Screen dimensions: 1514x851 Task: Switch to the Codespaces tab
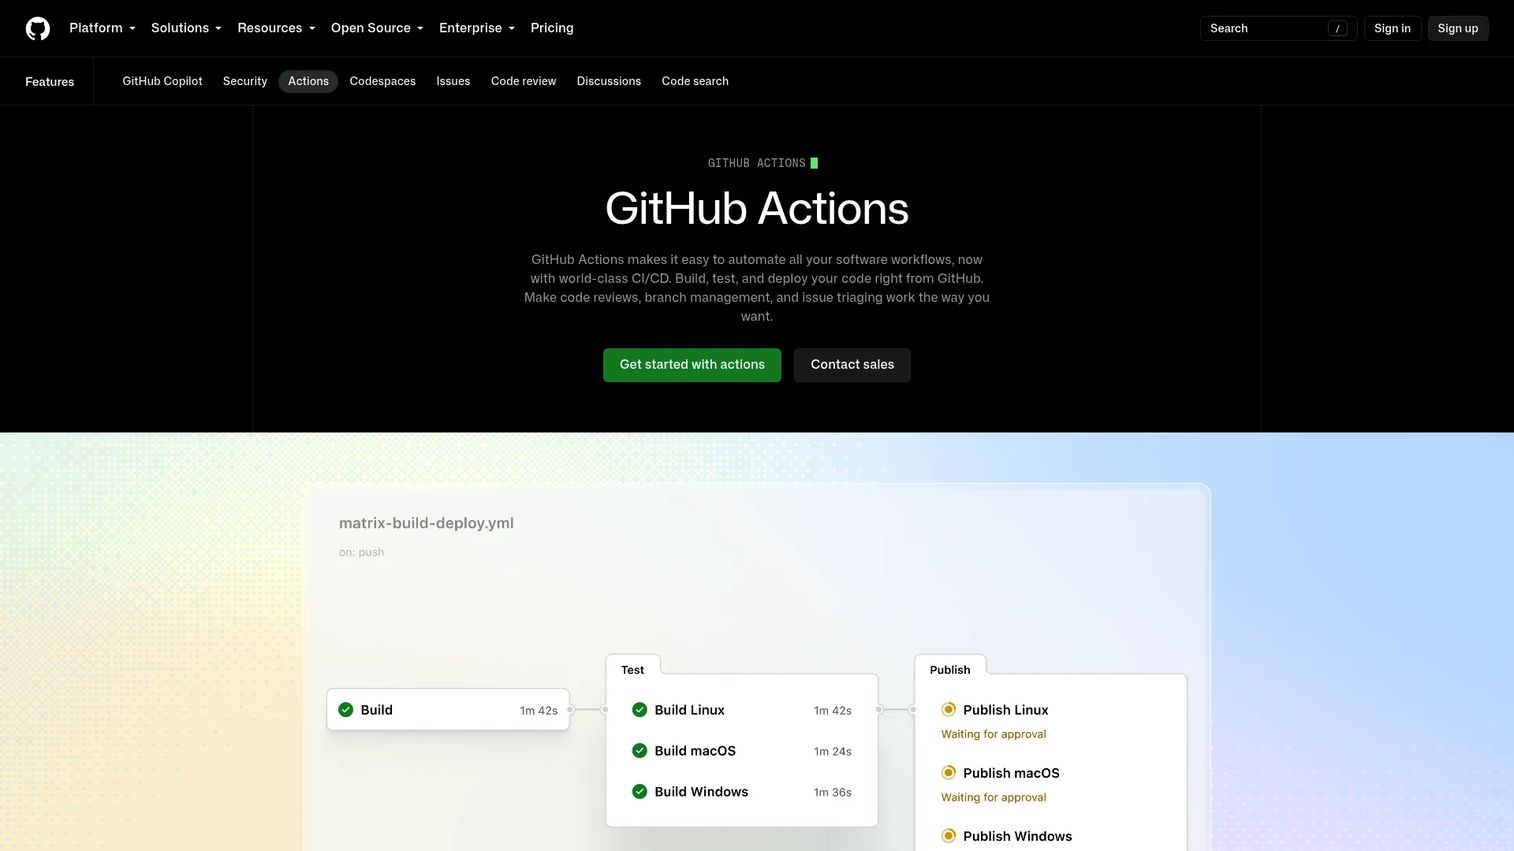382,81
